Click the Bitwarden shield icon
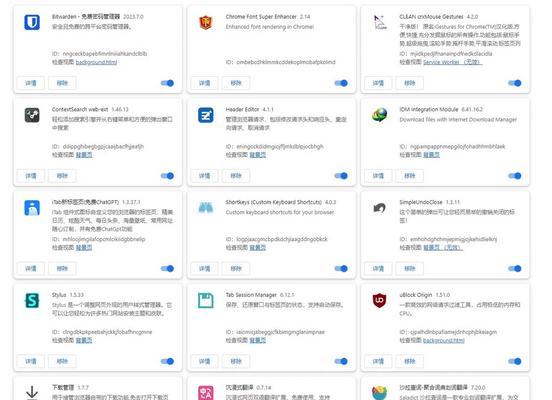The width and height of the screenshot is (552, 400). point(32,22)
